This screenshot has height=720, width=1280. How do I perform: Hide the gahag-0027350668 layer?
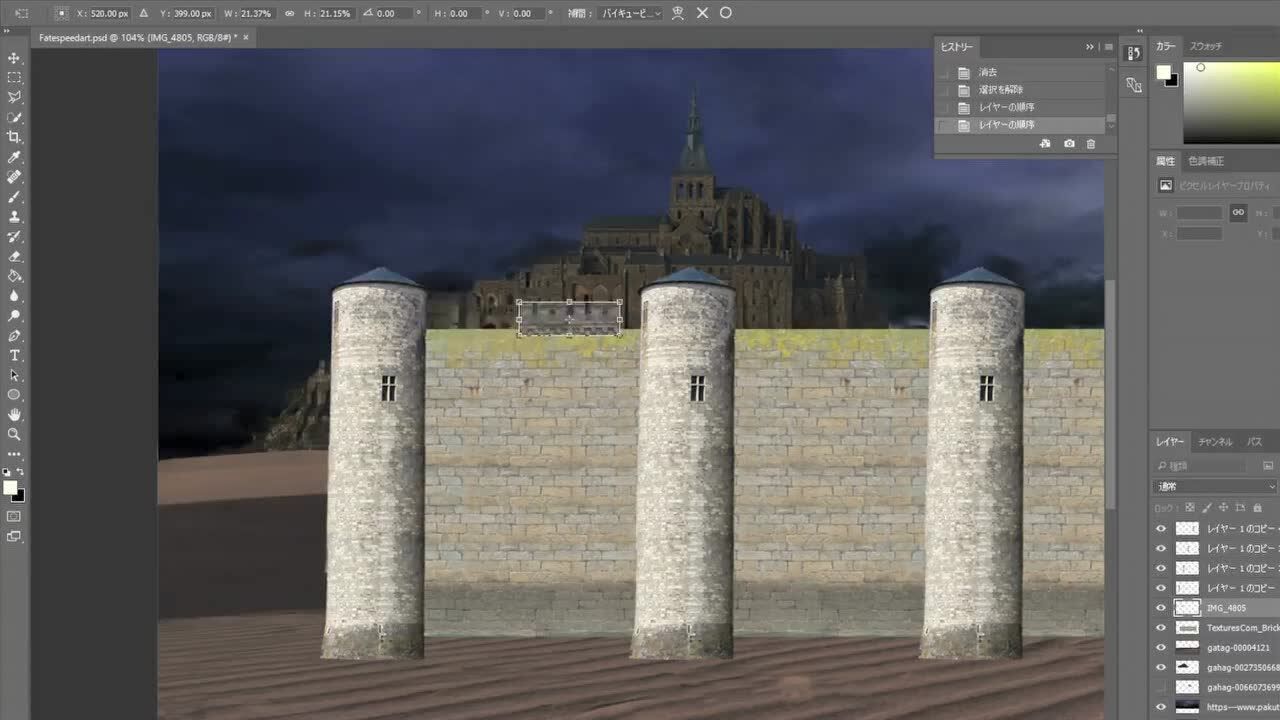(1161, 667)
